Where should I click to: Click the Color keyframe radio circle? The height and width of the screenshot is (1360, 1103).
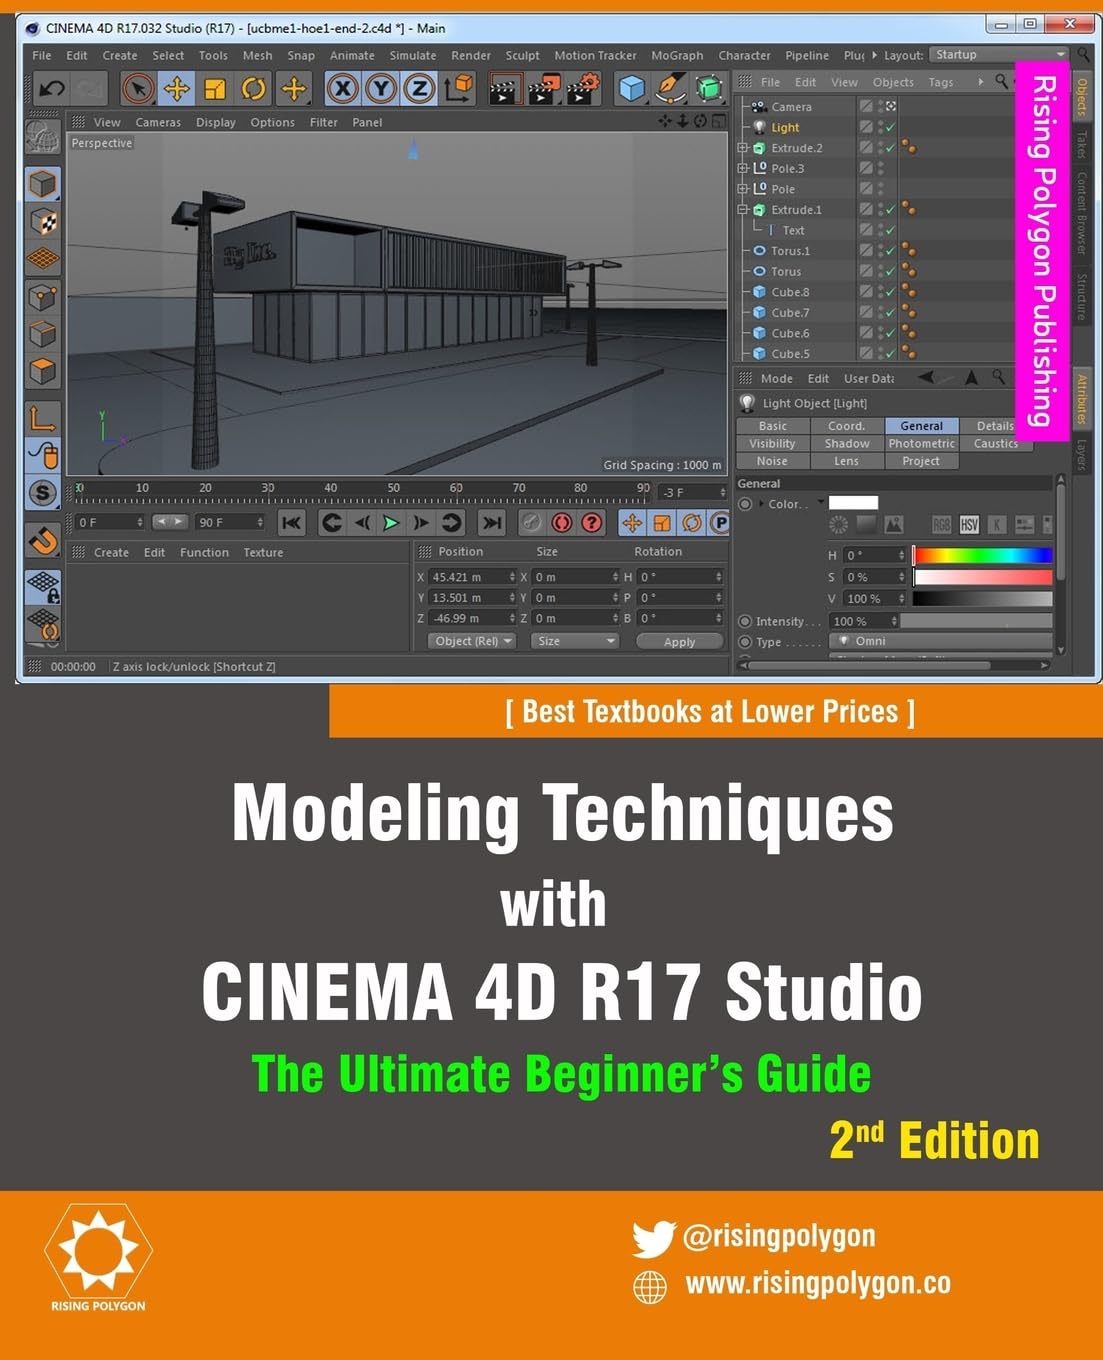point(745,504)
